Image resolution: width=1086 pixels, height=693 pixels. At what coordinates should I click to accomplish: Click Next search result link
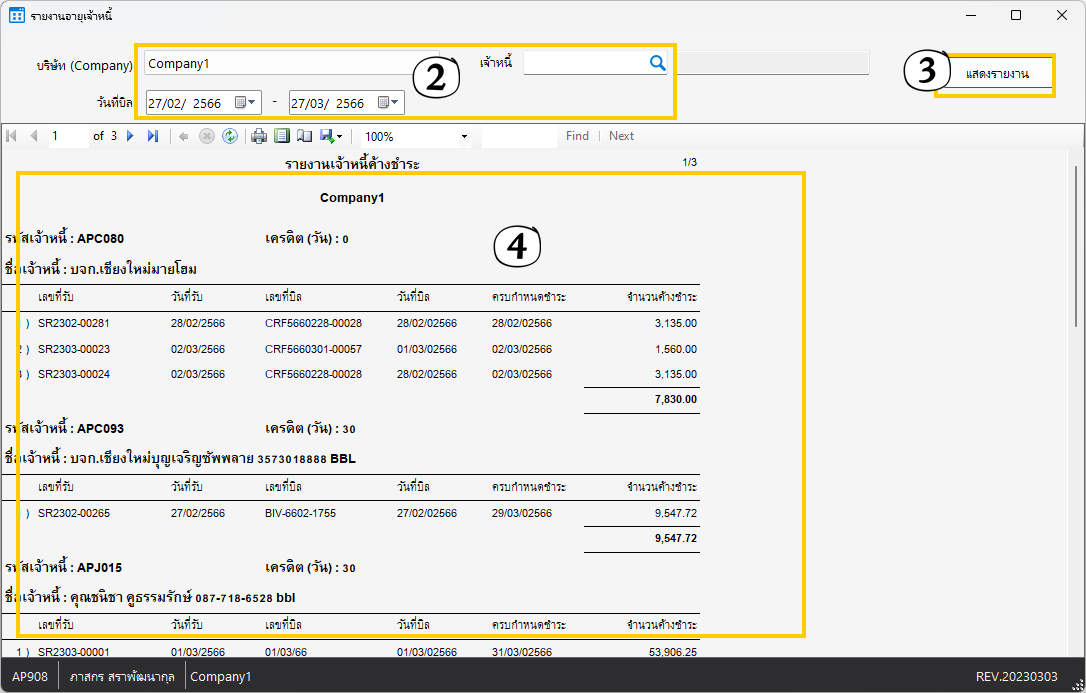coord(621,136)
